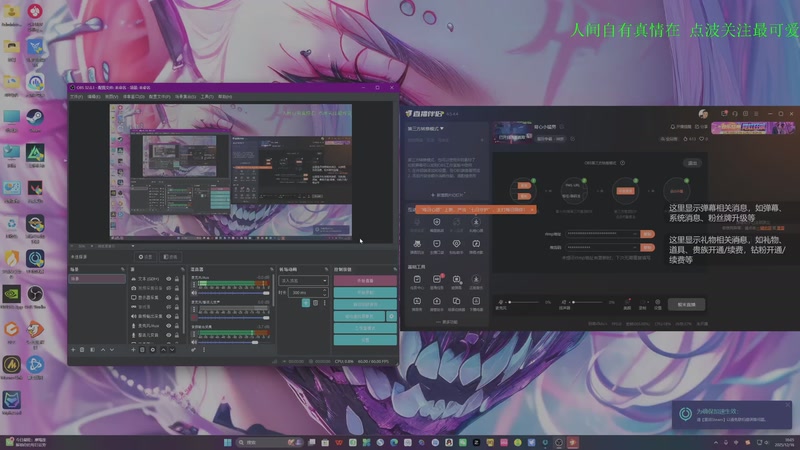Viewport: 800px width, 450px height.
Task: Open the 编辑(E) menu in OBS
Action: coord(94,96)
